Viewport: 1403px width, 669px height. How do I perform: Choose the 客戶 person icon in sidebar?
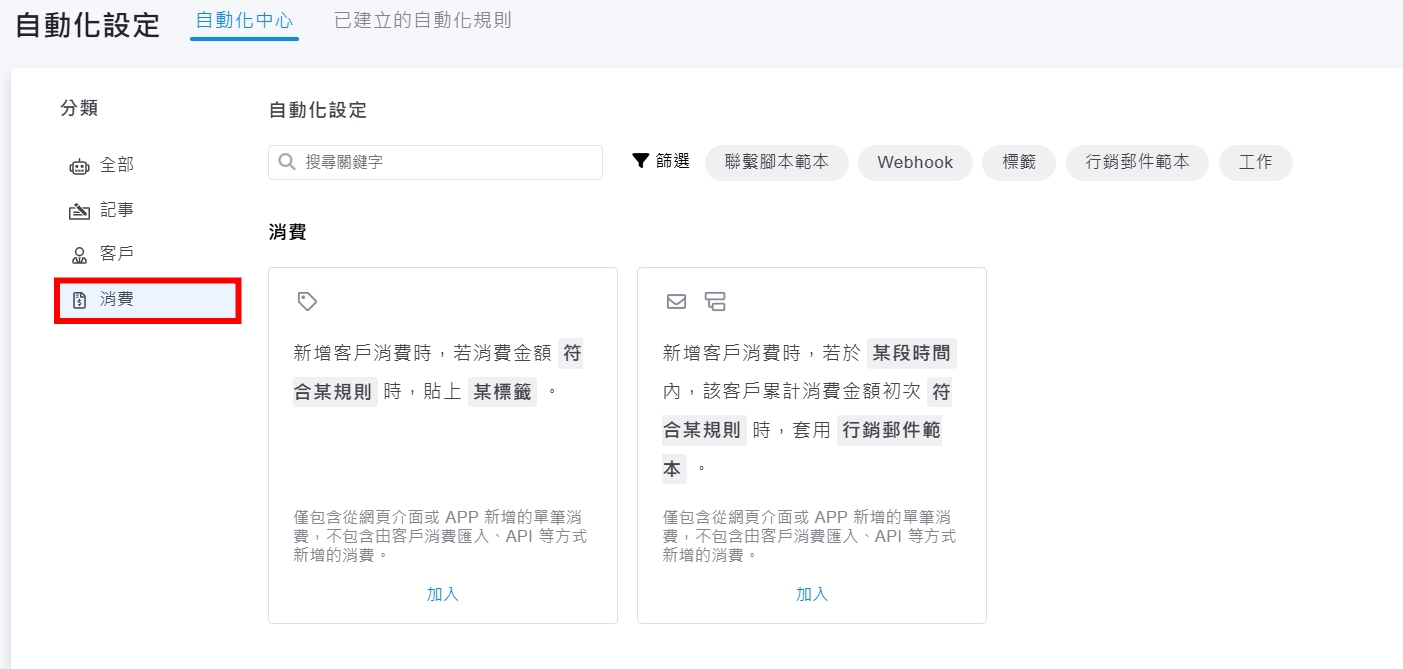[79, 255]
